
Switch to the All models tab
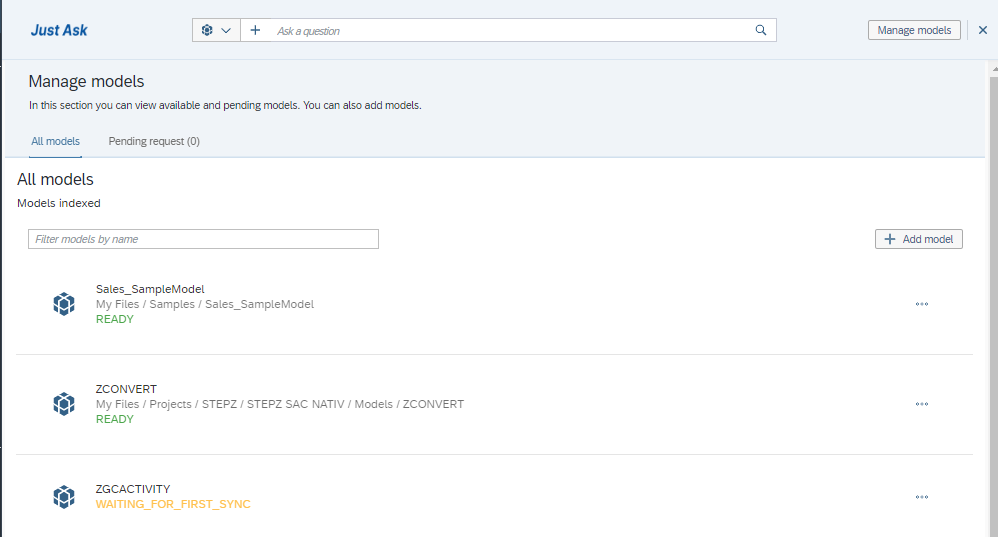pos(56,141)
